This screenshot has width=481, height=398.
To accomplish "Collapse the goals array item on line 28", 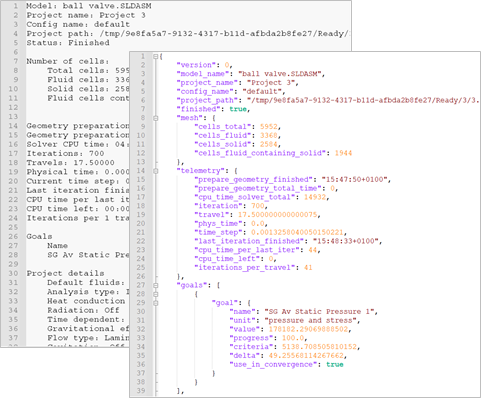I will click(x=155, y=294).
